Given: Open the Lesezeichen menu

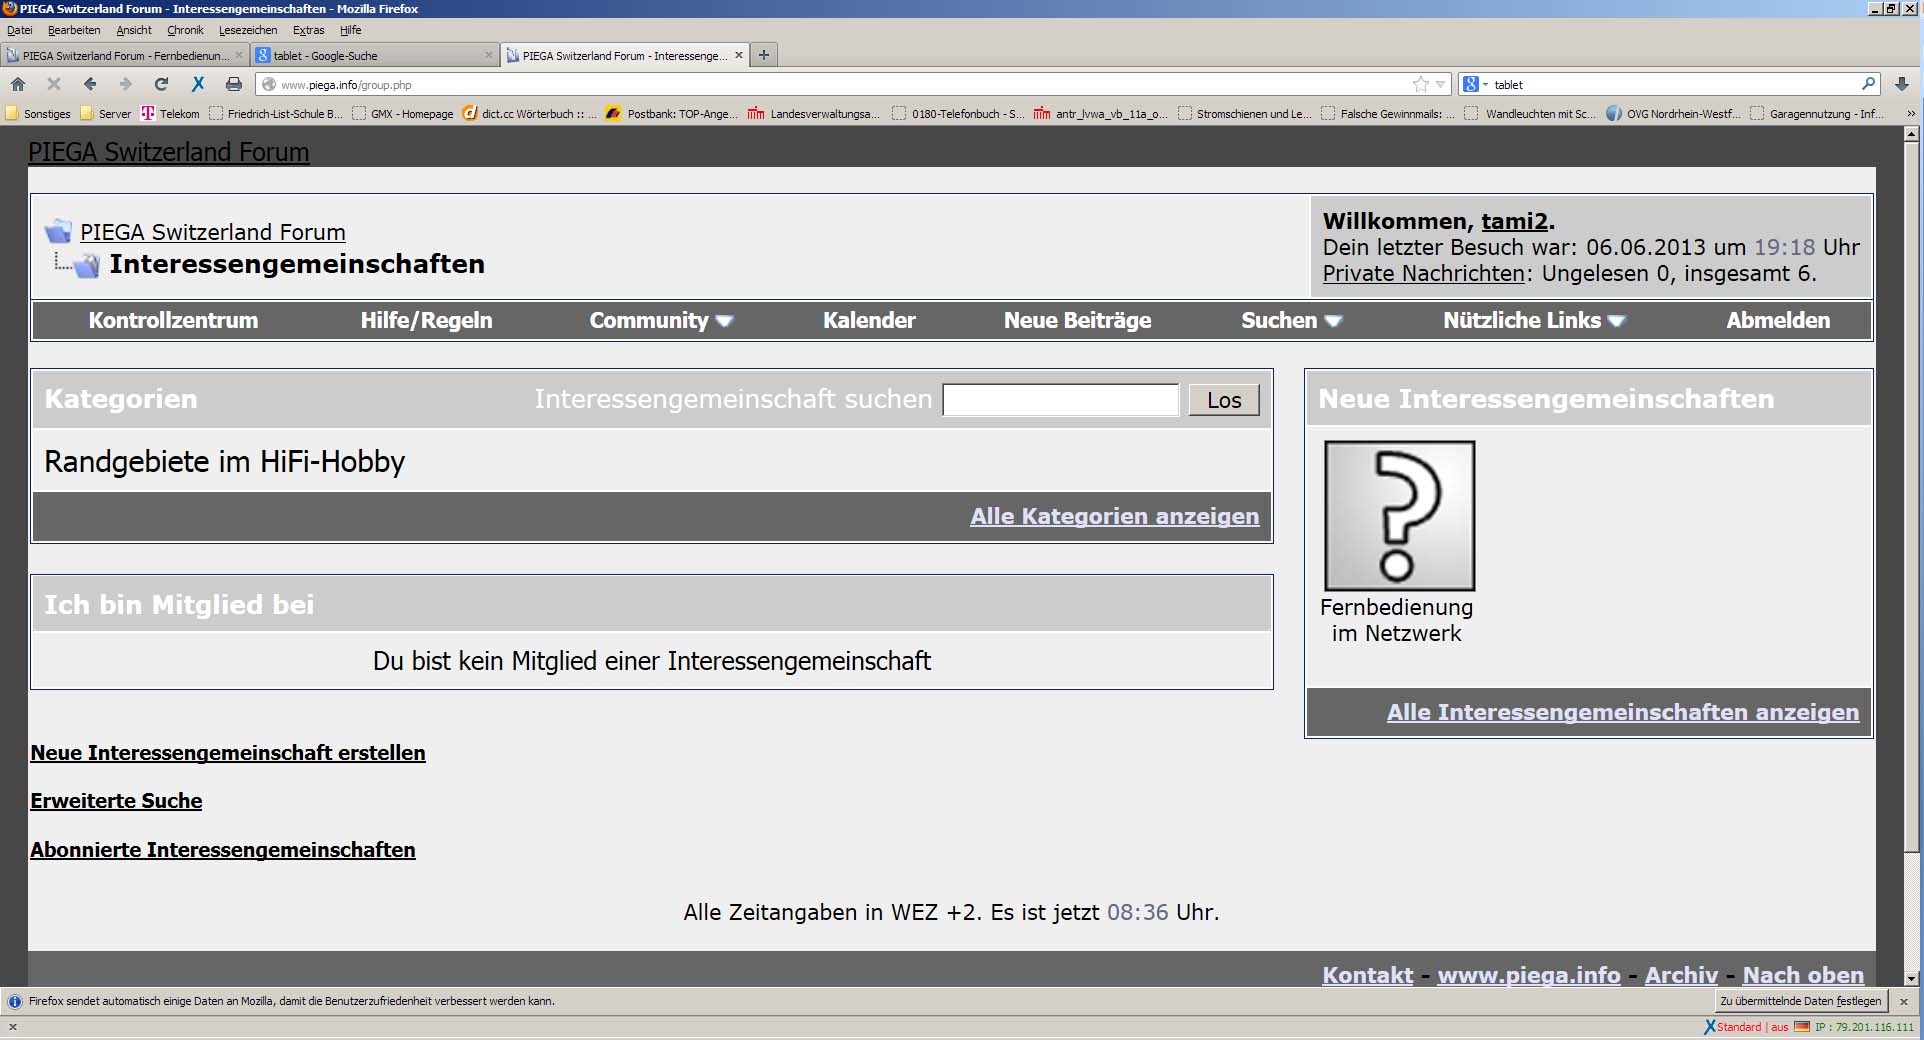Looking at the screenshot, I should [x=247, y=30].
